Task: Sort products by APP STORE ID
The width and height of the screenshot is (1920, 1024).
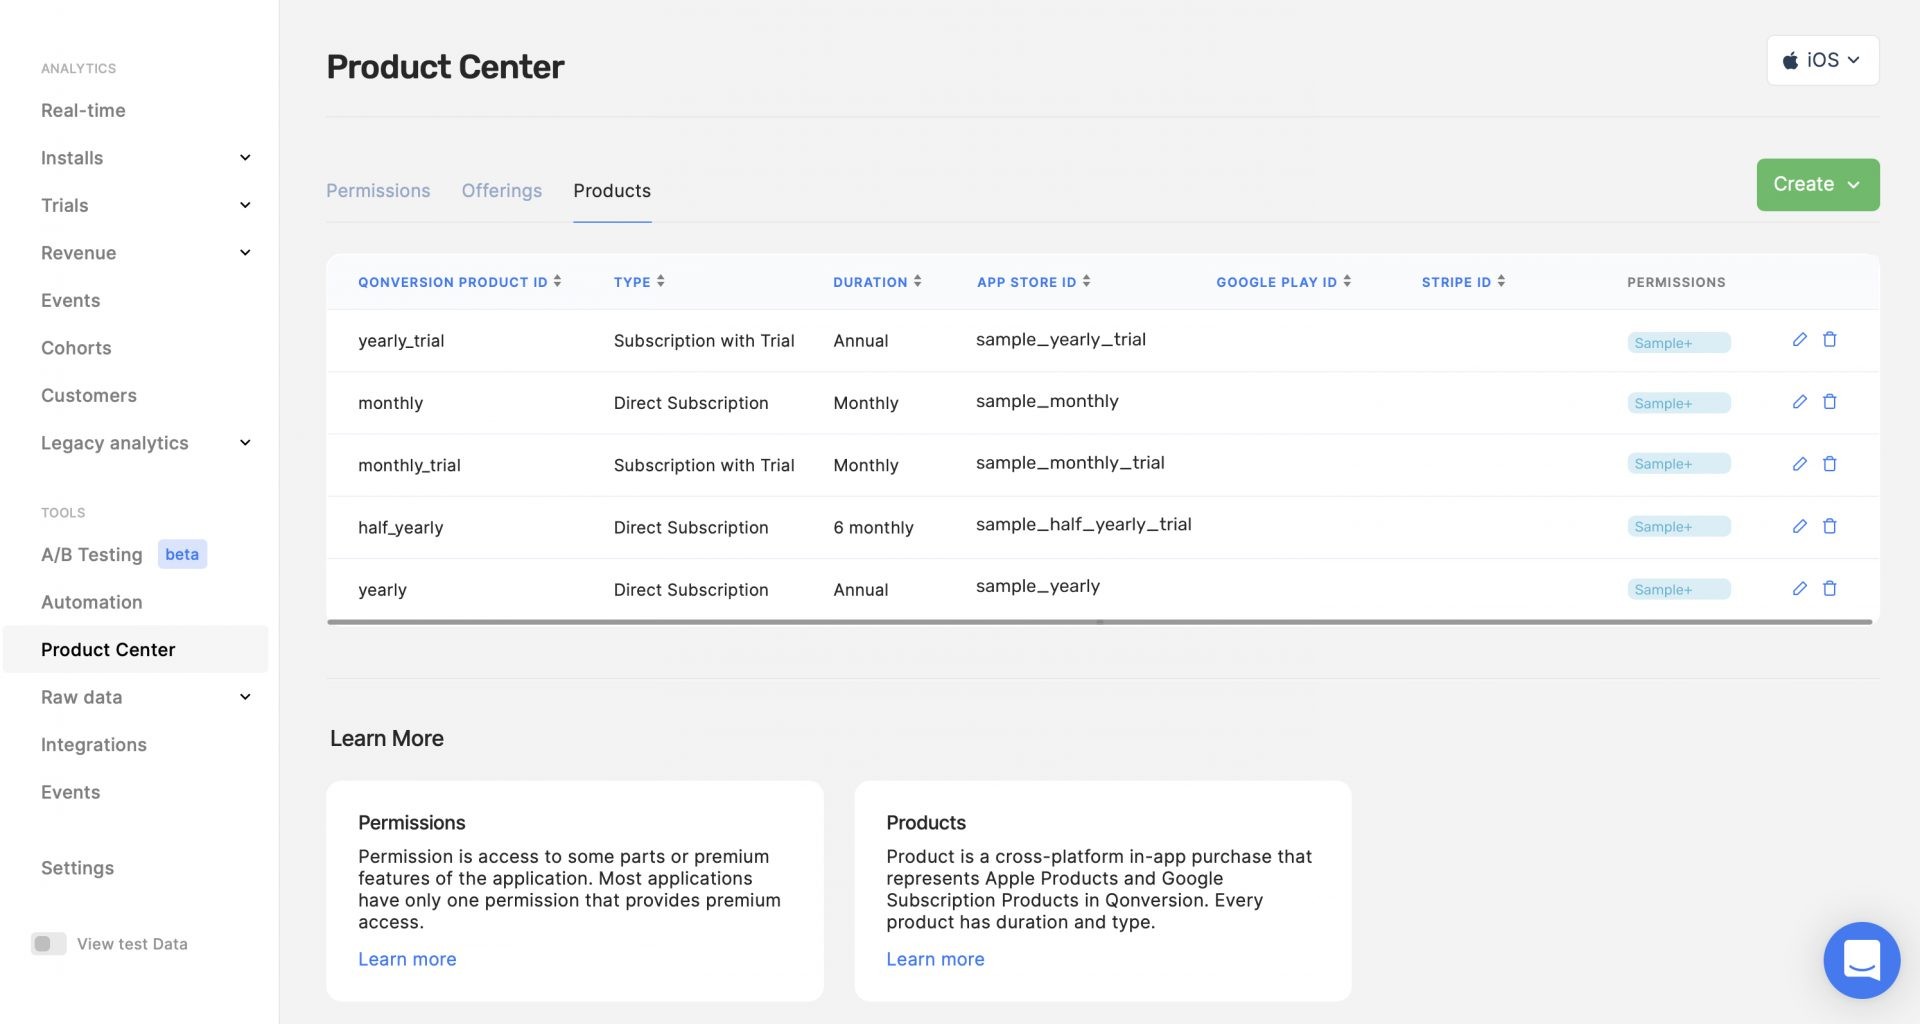Action: tap(1087, 281)
